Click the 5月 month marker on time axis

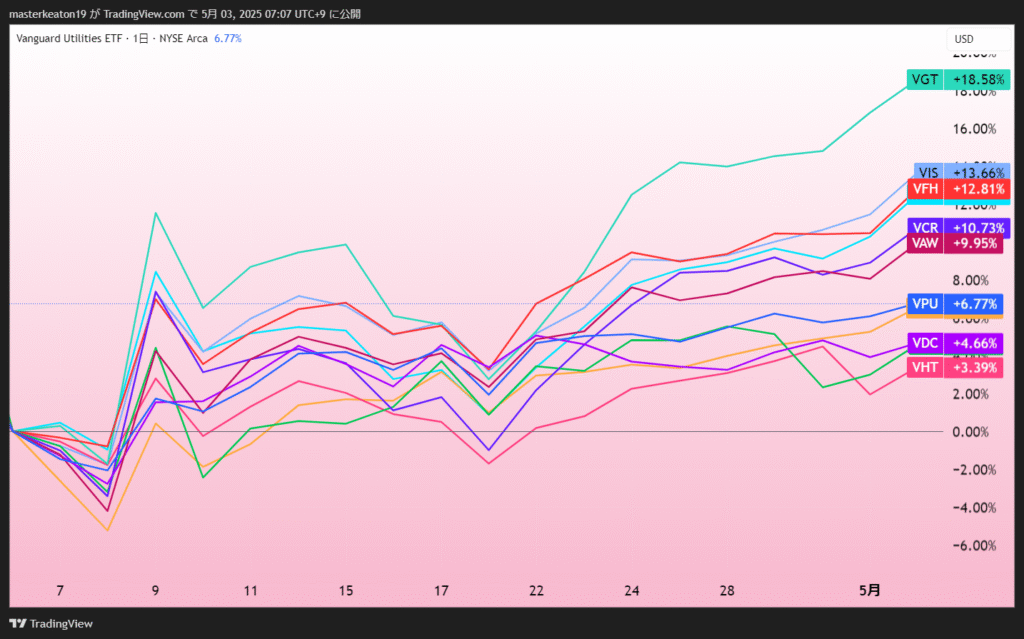(x=870, y=591)
